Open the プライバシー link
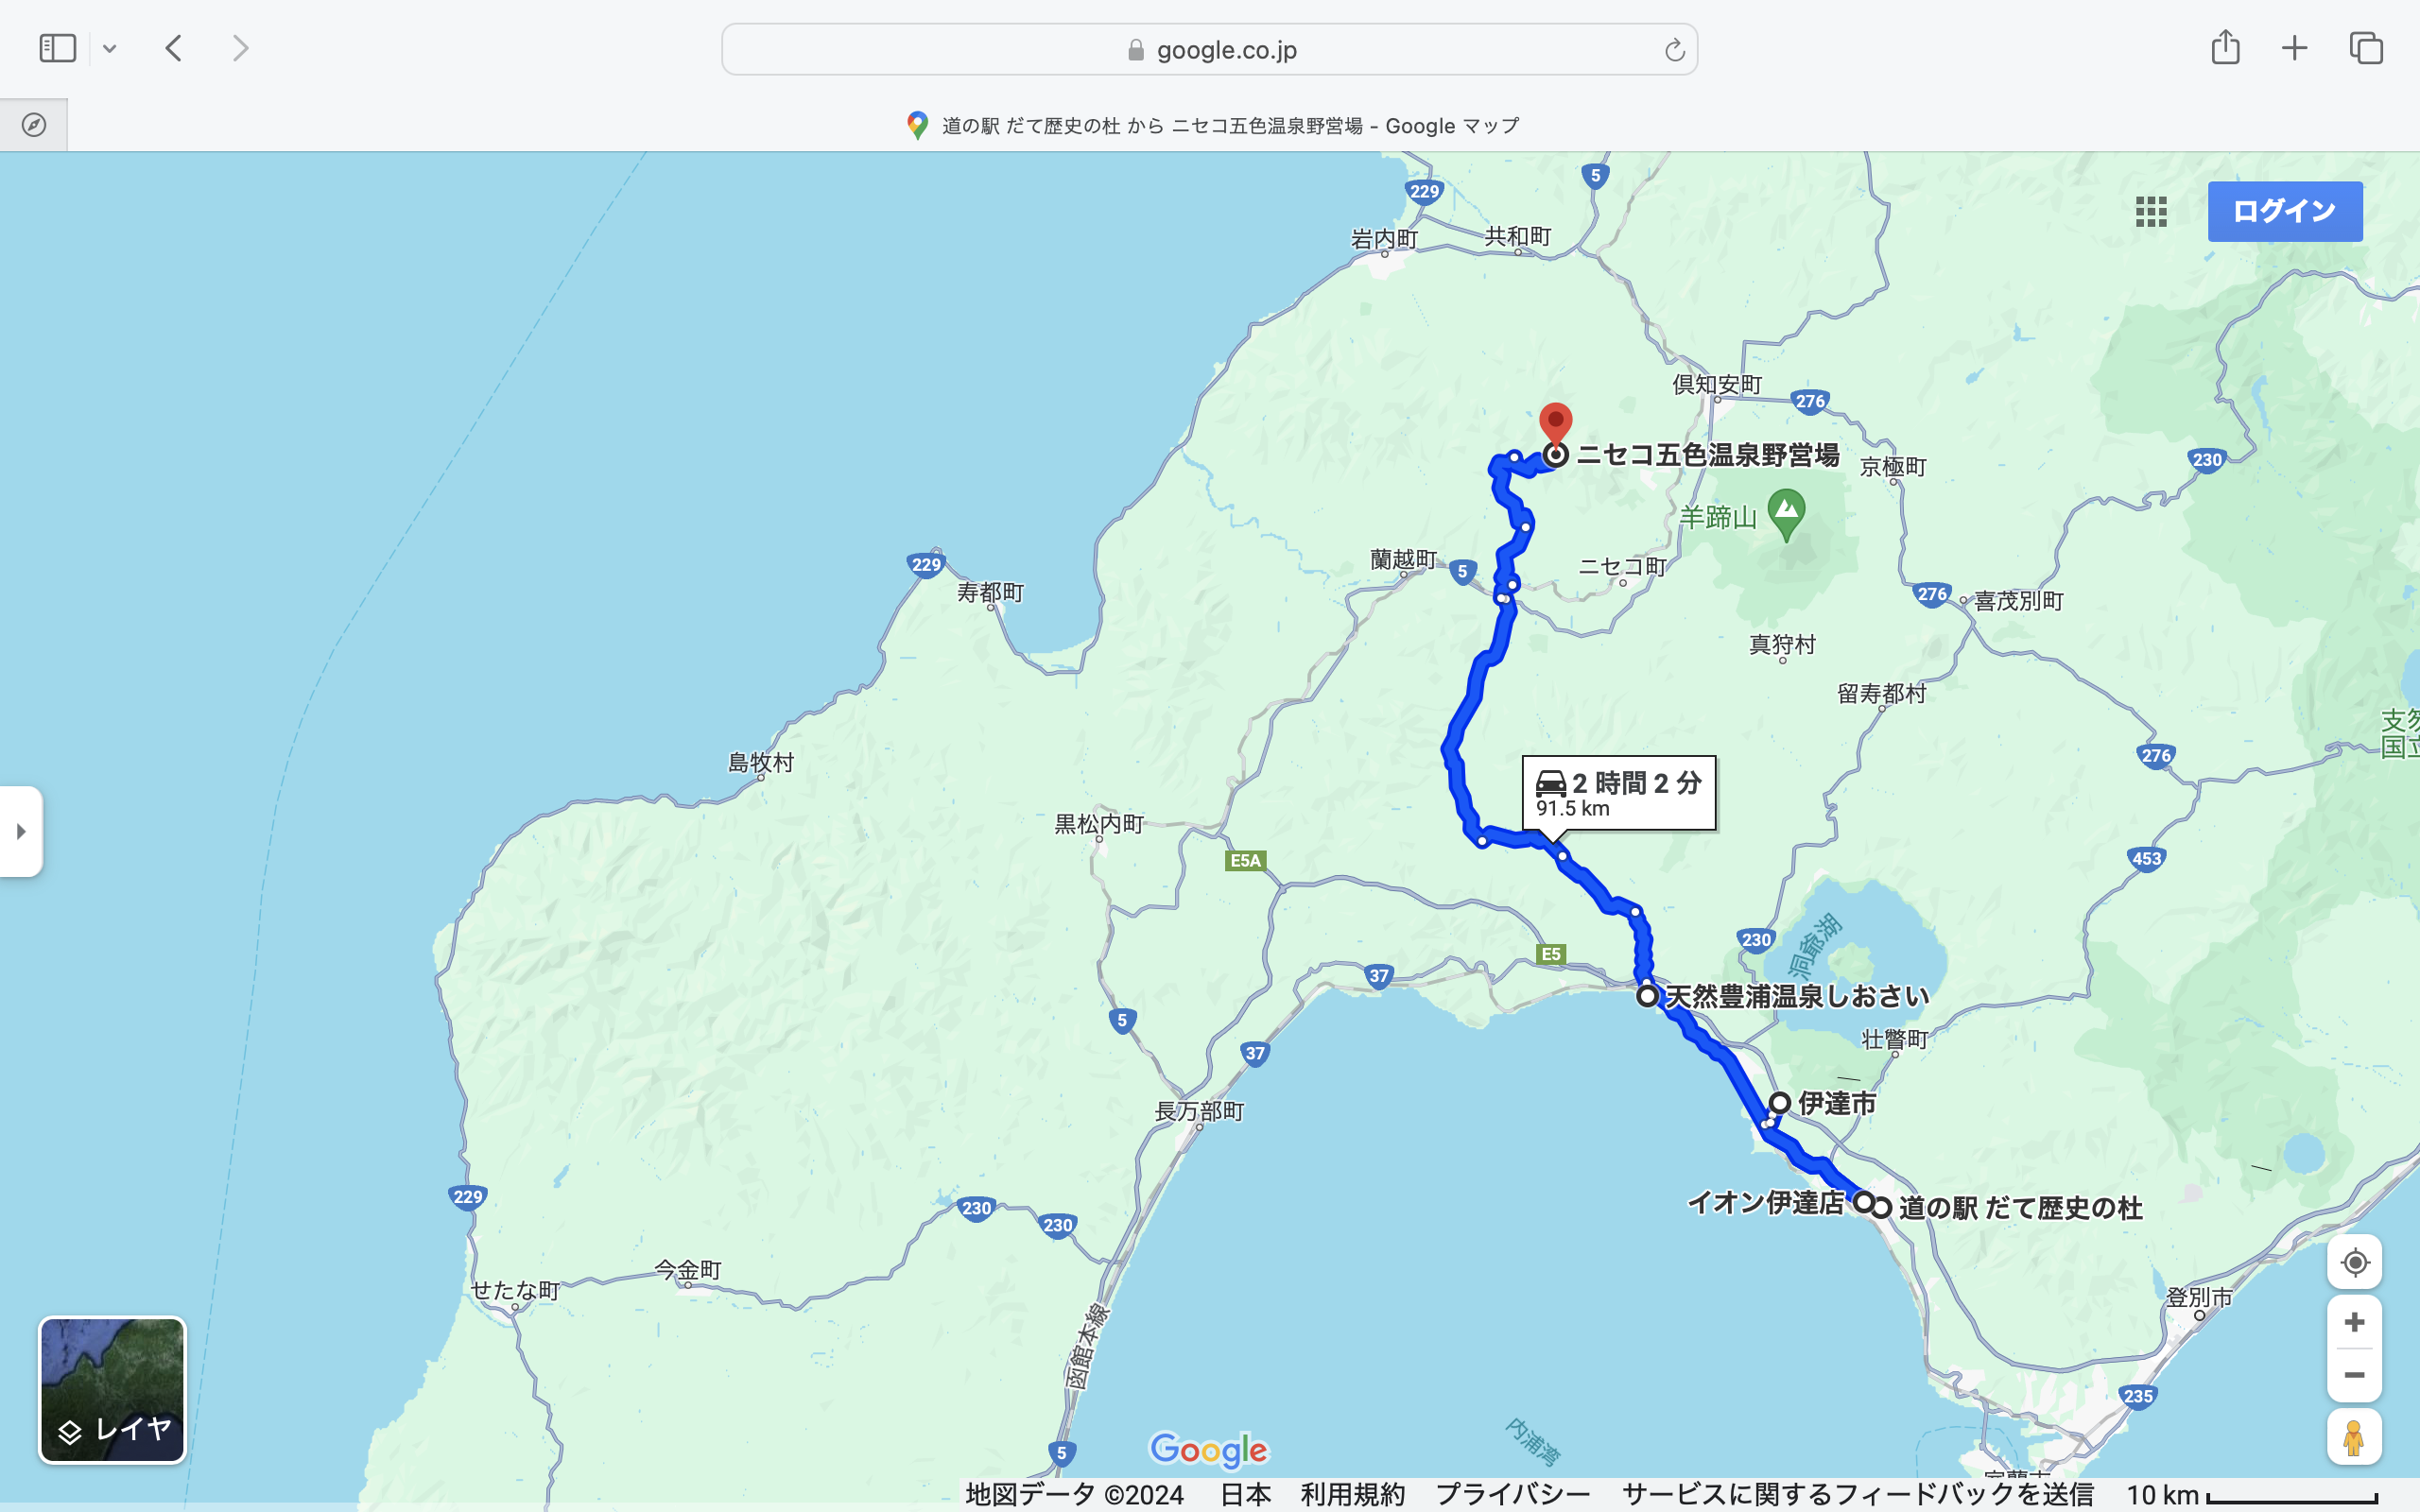 1512,1494
